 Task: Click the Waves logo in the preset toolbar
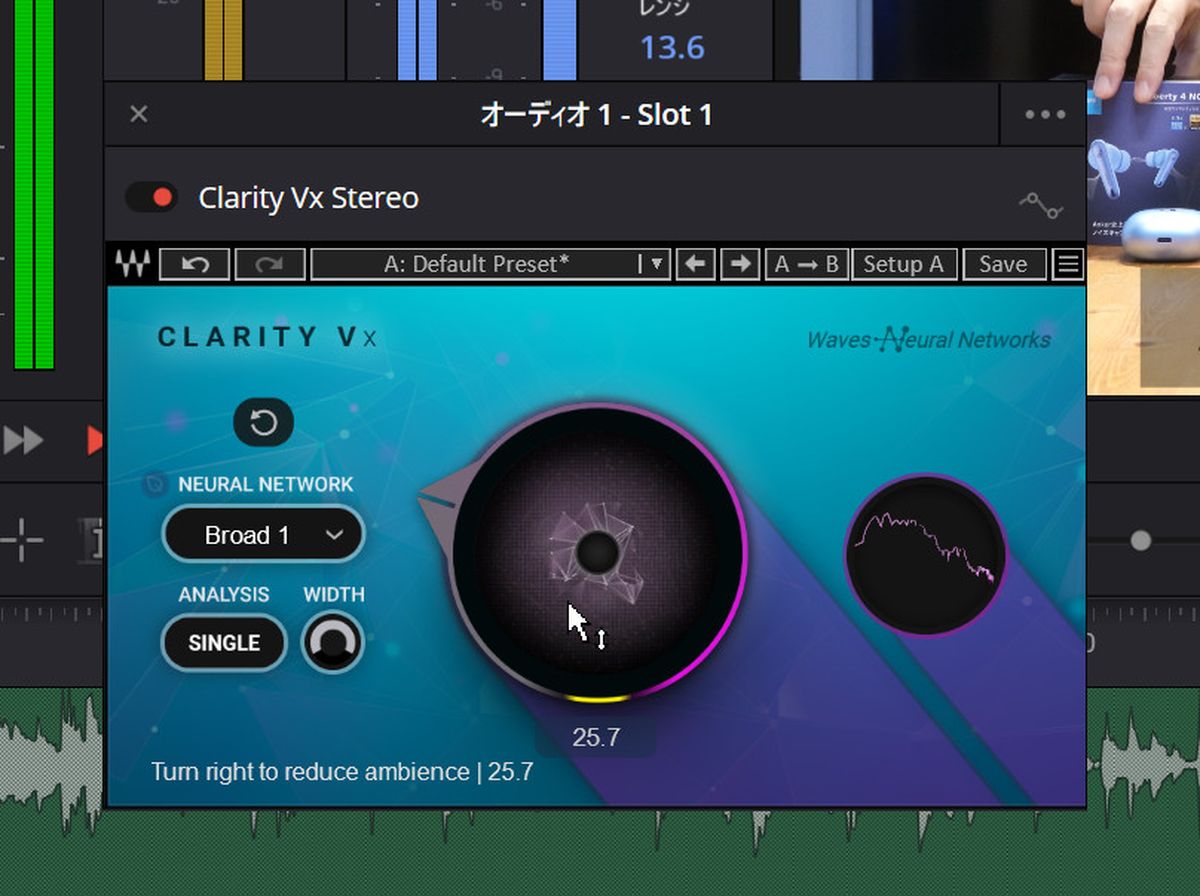[132, 264]
